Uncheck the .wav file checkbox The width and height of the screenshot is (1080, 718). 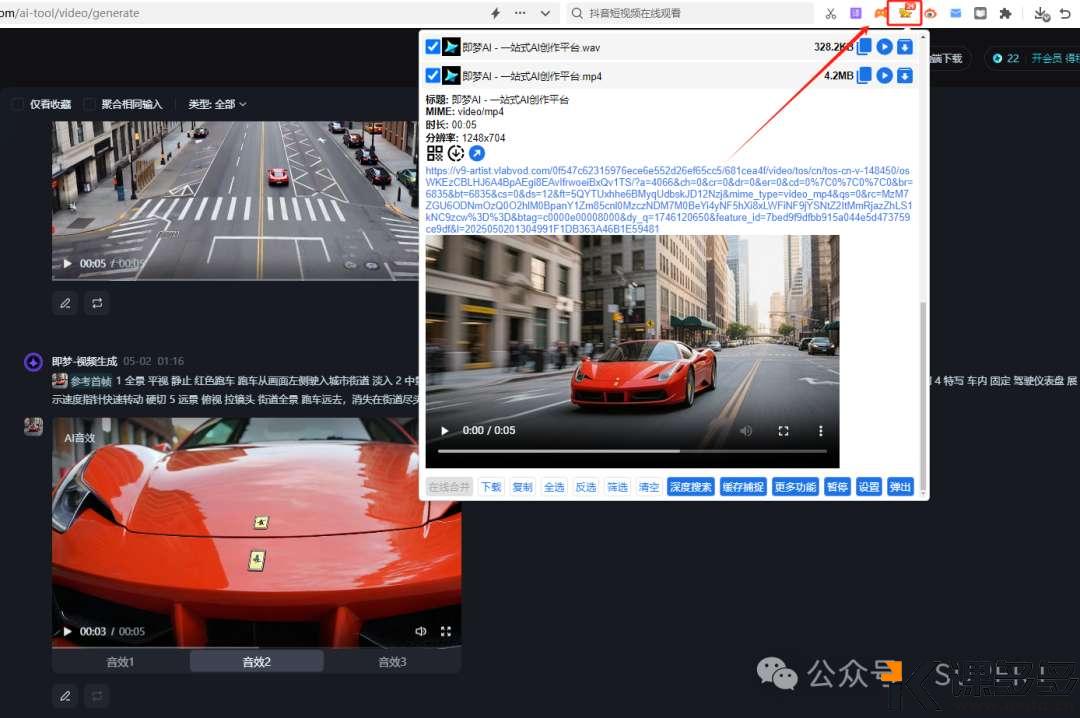click(x=433, y=47)
